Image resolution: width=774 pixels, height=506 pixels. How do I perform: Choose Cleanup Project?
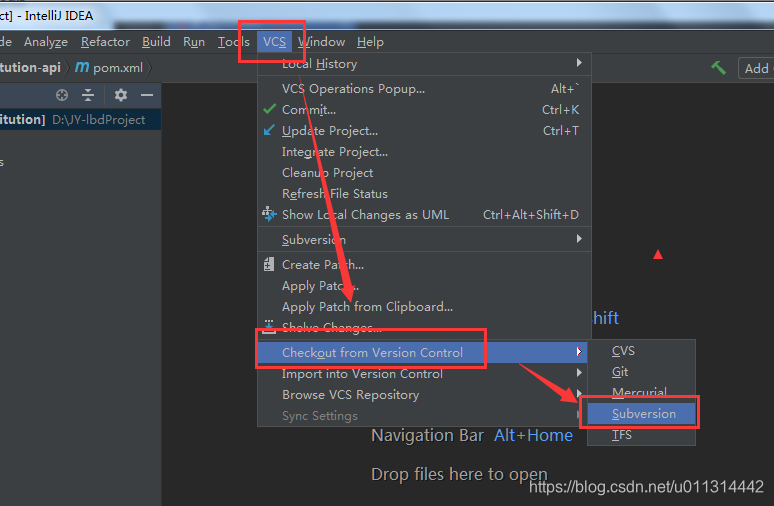click(425, 173)
